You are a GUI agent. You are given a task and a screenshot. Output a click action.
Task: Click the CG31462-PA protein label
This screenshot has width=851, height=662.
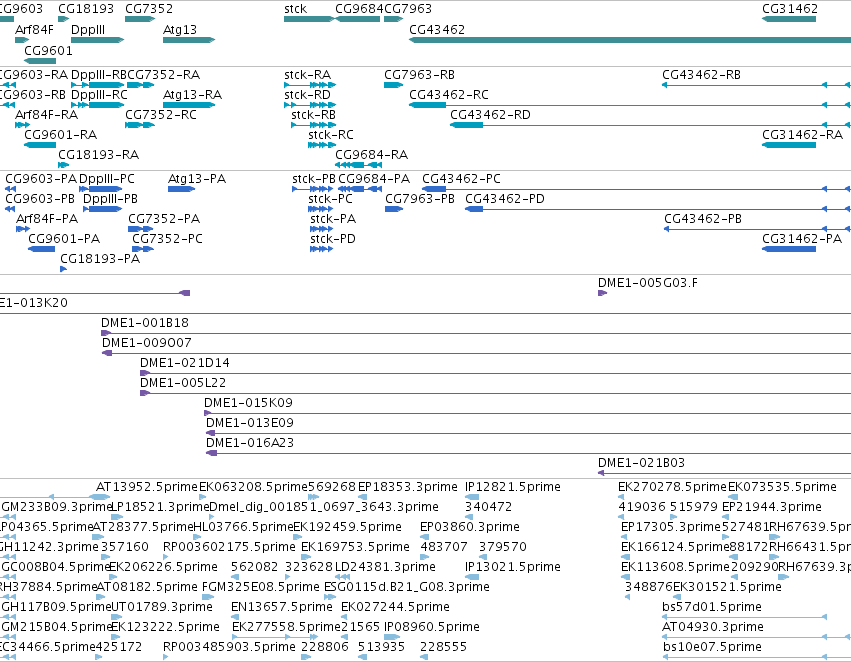[x=802, y=239]
